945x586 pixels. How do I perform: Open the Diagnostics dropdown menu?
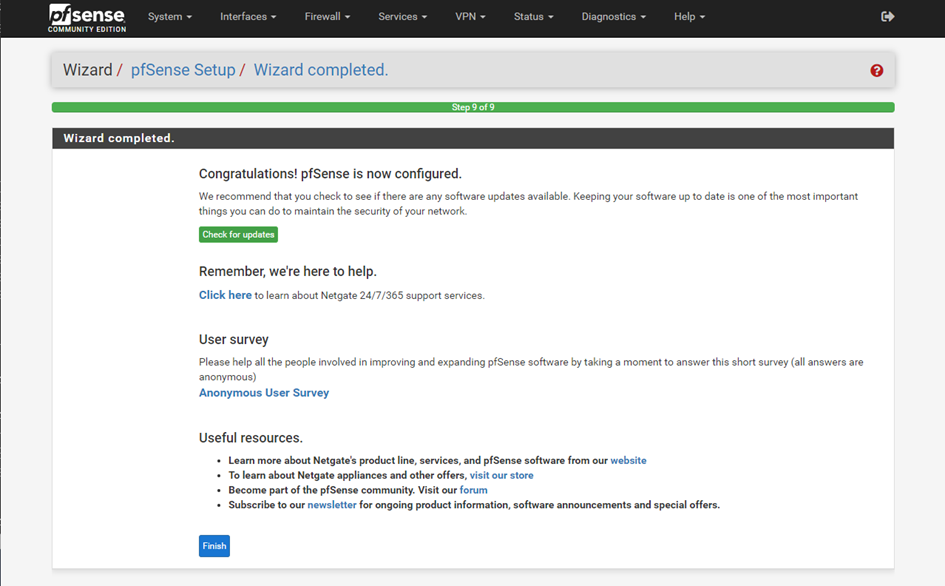coord(614,17)
